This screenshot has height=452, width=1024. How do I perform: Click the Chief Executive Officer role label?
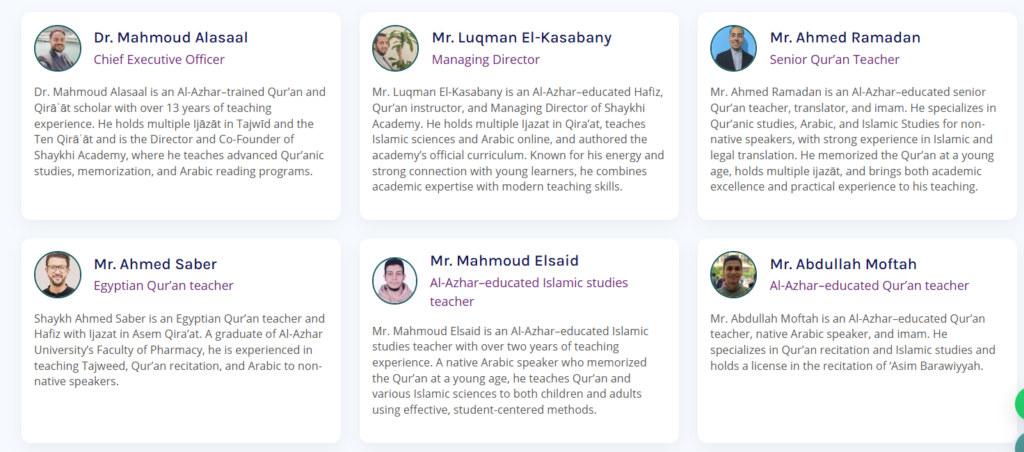click(x=159, y=60)
